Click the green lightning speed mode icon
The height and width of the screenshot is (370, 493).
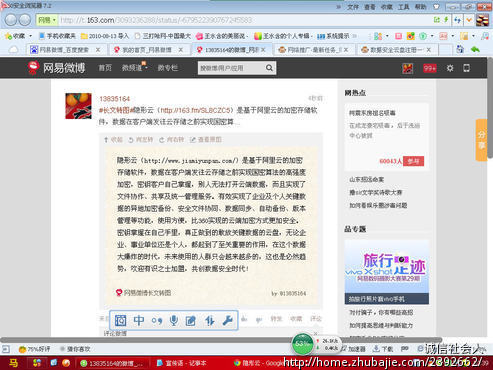pos(446,20)
